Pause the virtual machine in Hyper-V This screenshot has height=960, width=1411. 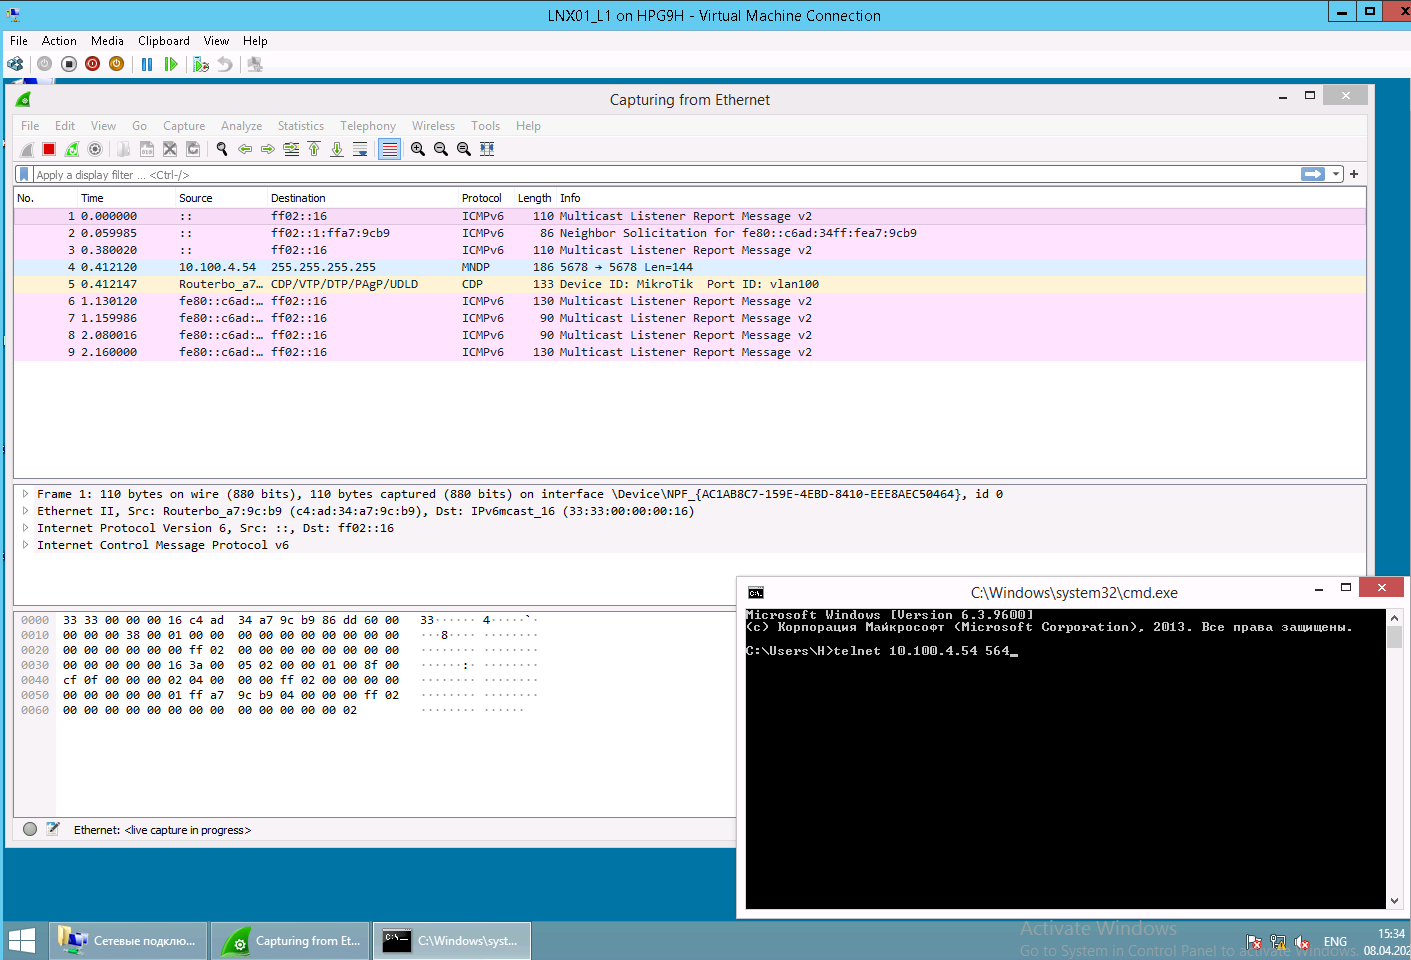click(145, 63)
